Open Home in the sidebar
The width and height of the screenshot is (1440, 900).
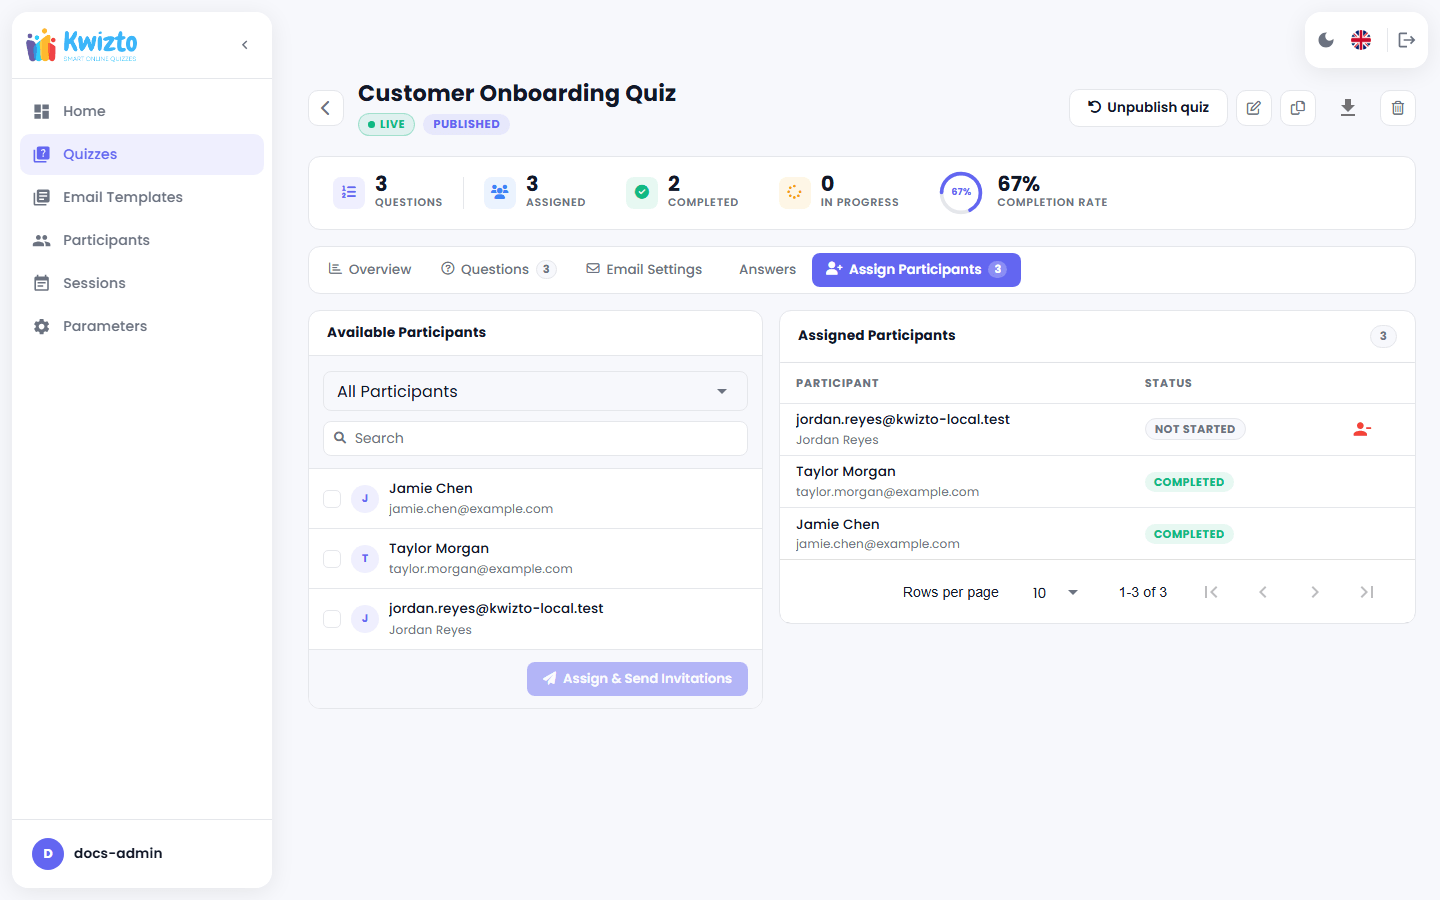point(142,111)
